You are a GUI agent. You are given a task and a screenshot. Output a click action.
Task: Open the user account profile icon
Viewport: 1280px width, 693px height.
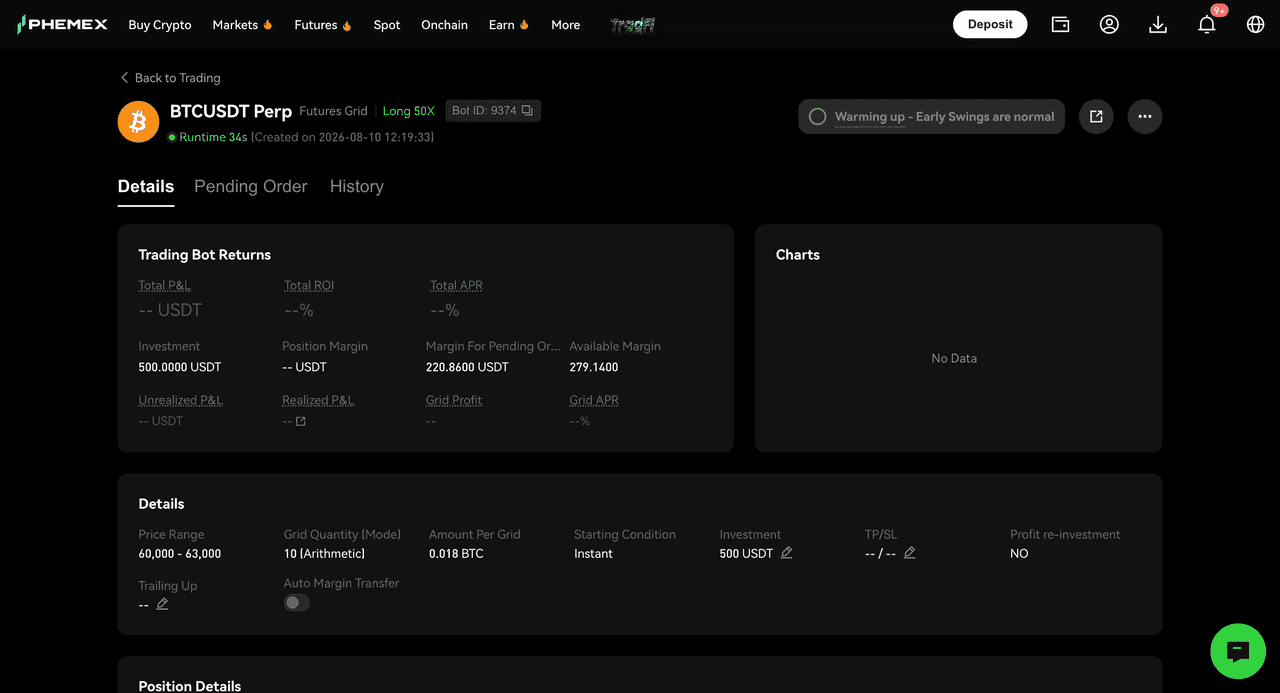(x=1109, y=24)
